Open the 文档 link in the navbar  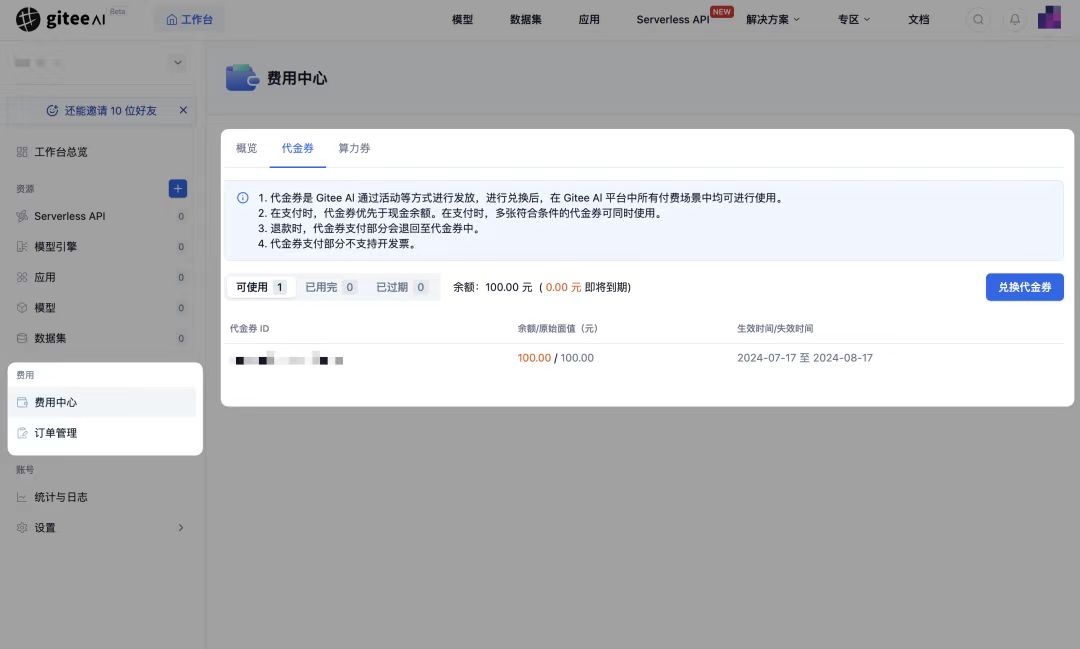[x=919, y=18]
